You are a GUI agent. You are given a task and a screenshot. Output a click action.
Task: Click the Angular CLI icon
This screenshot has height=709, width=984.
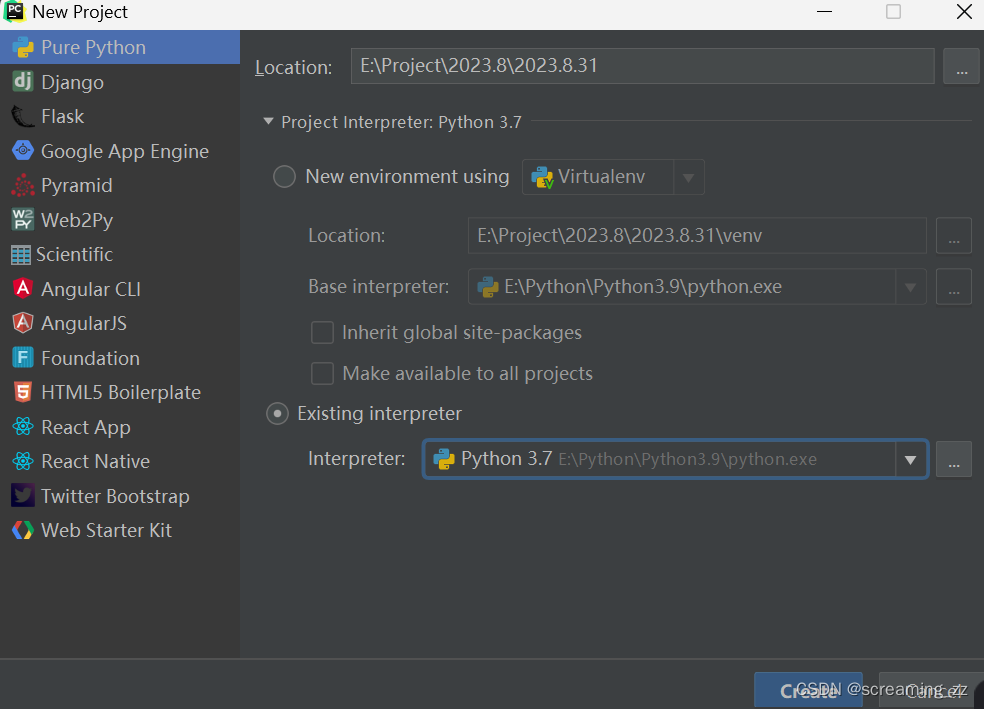click(x=23, y=289)
